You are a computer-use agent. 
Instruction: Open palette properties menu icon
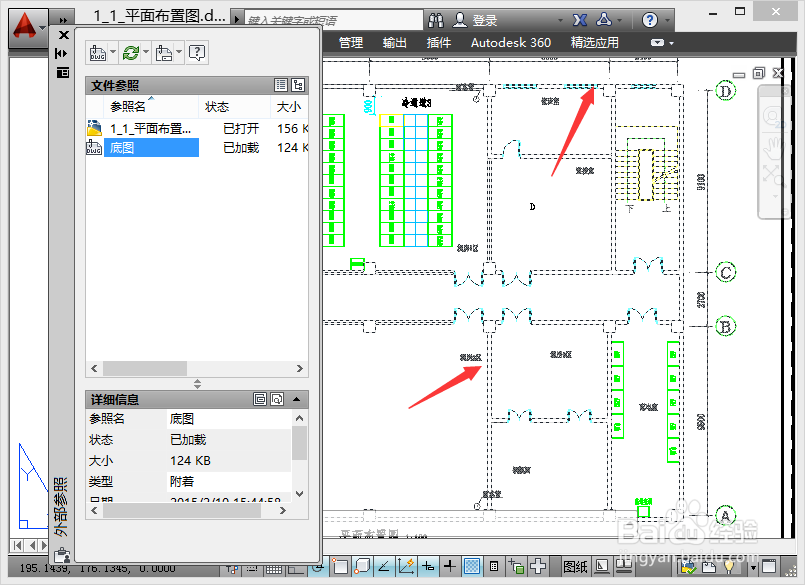point(63,72)
